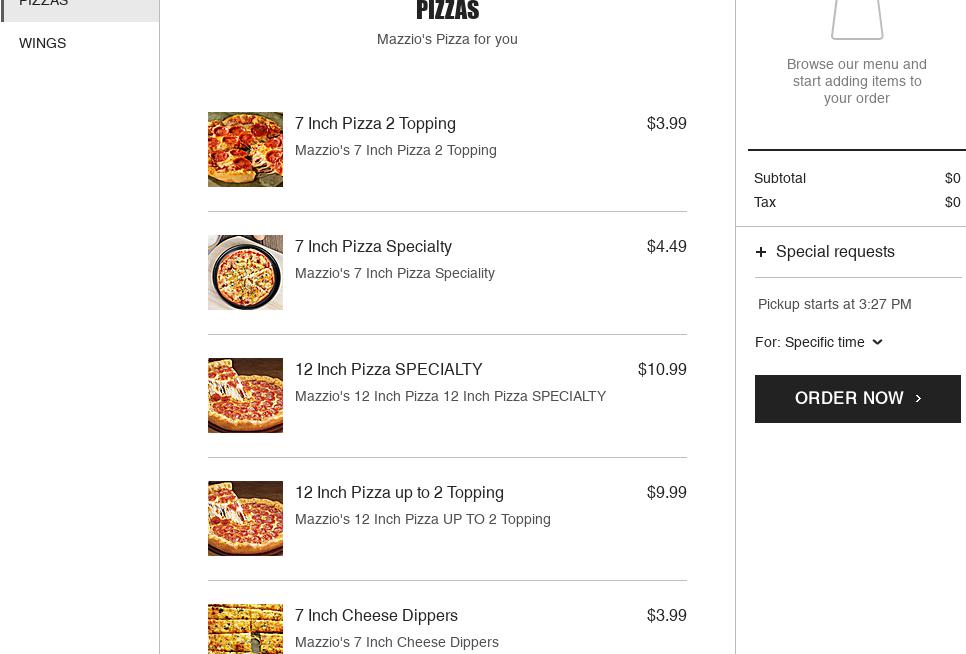The width and height of the screenshot is (966, 654).
Task: Click the Subtotal $0 row
Action: point(857,178)
